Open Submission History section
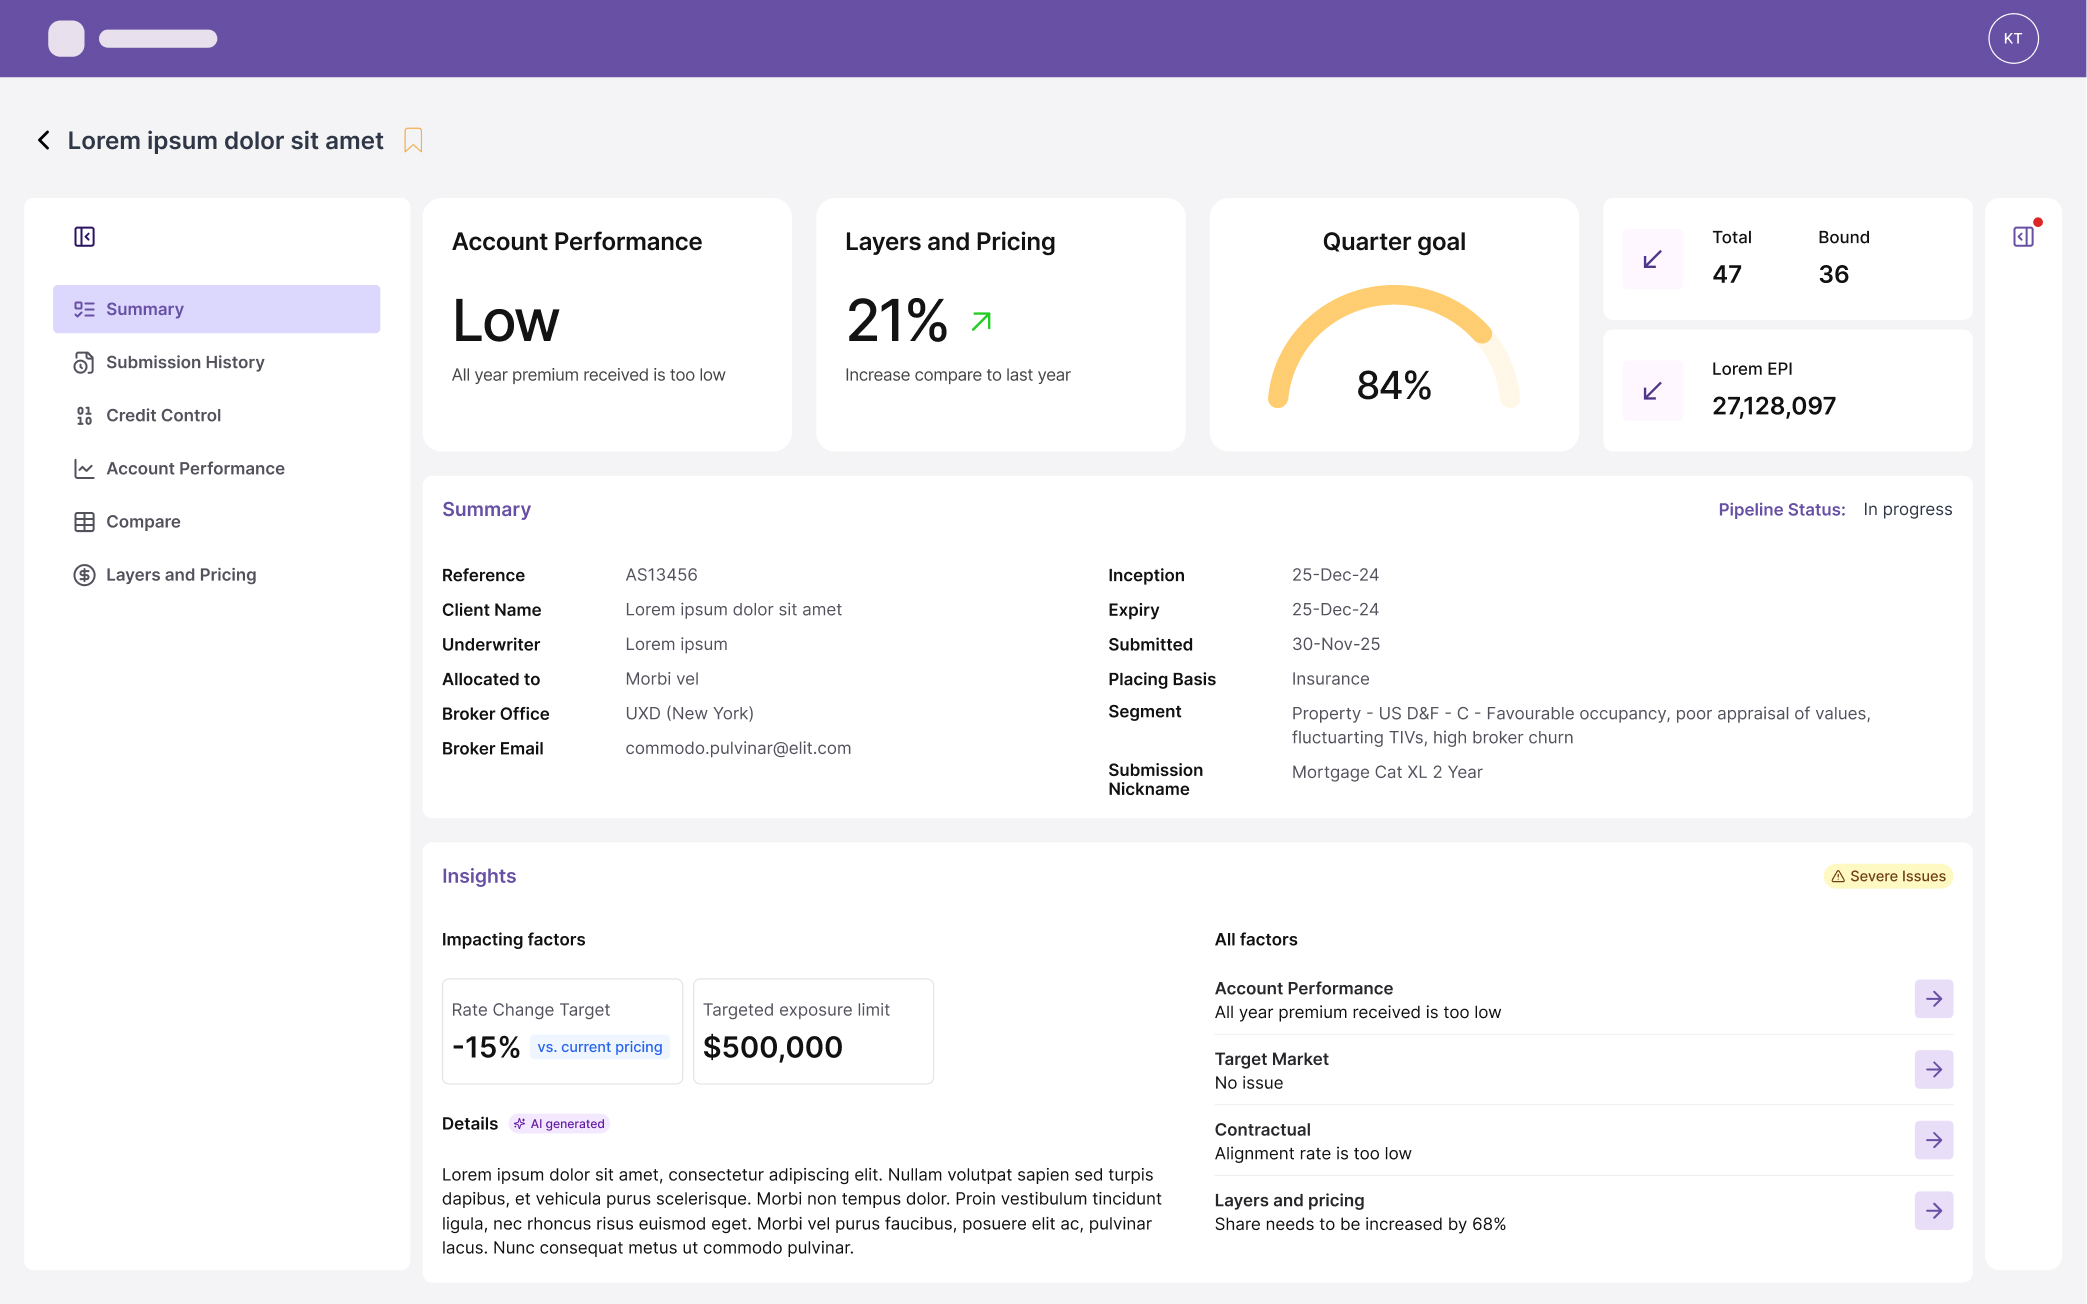This screenshot has width=2087, height=1304. pos(185,362)
